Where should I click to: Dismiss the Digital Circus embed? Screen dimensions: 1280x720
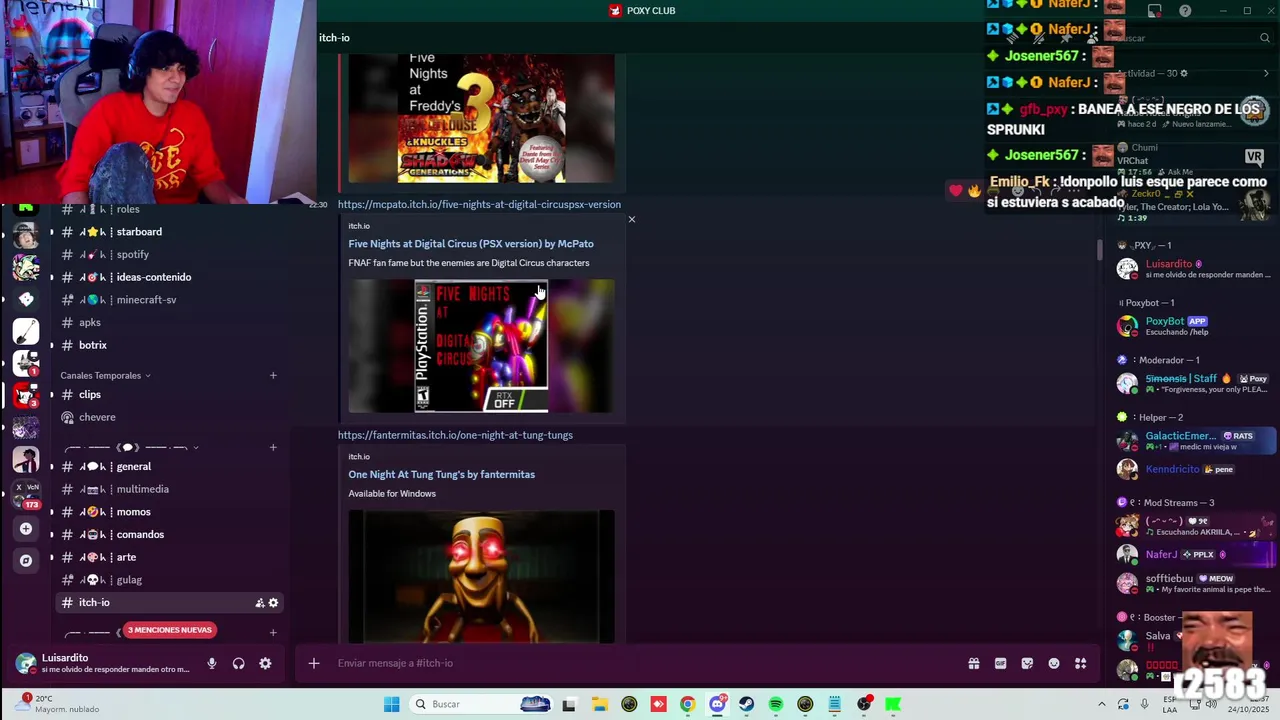coord(631,219)
